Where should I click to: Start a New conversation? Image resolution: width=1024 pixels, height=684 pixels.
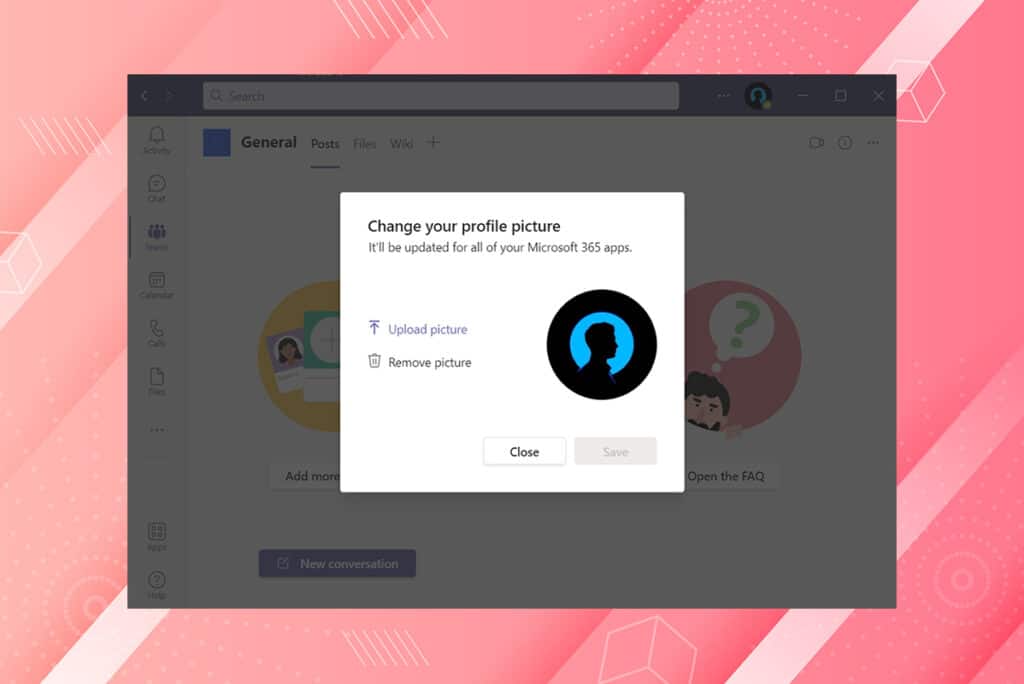338,563
